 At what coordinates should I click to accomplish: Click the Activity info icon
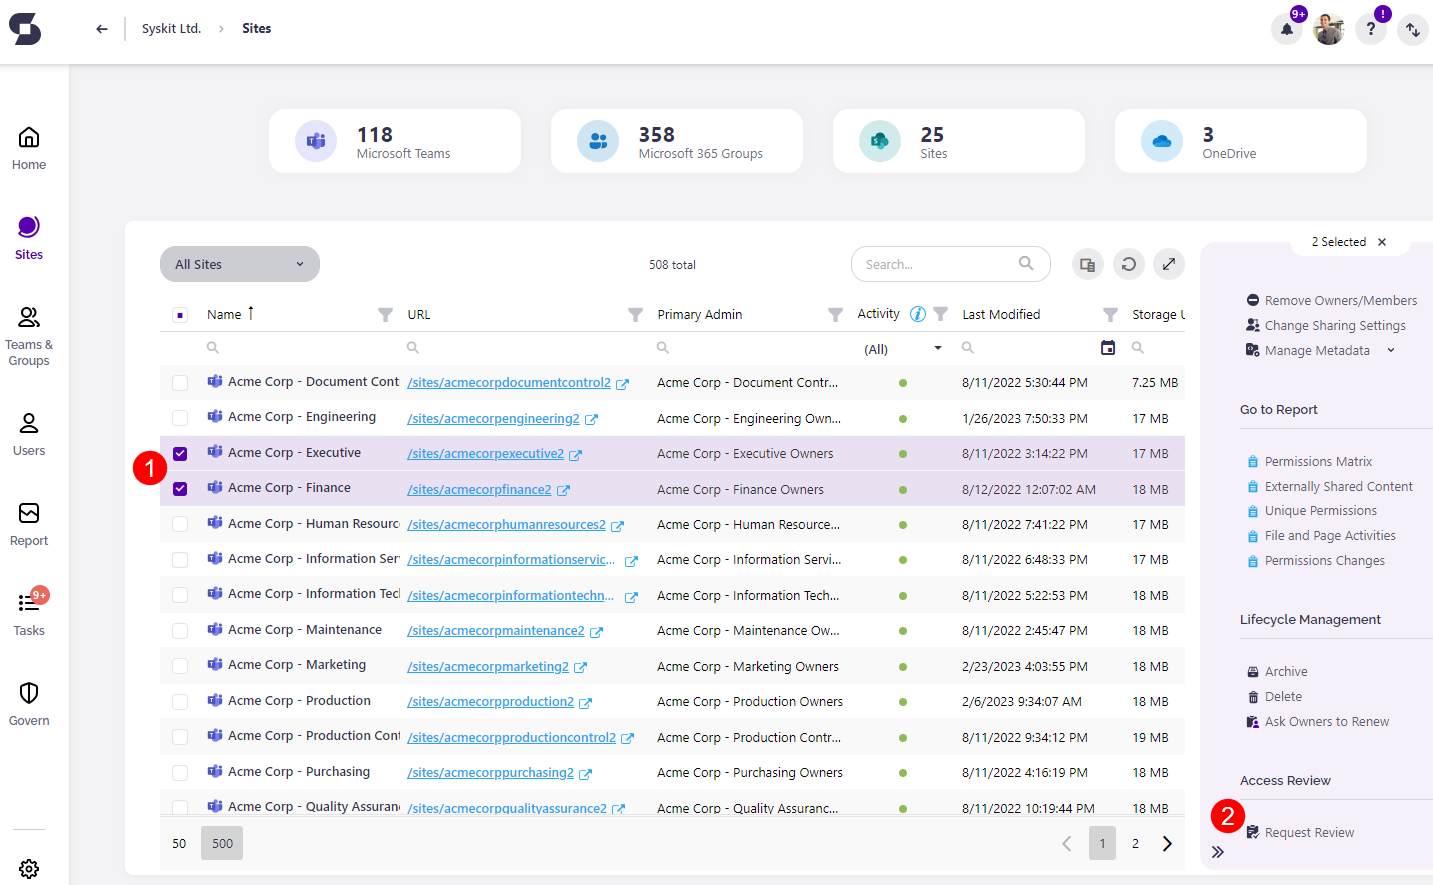pyautogui.click(x=917, y=314)
